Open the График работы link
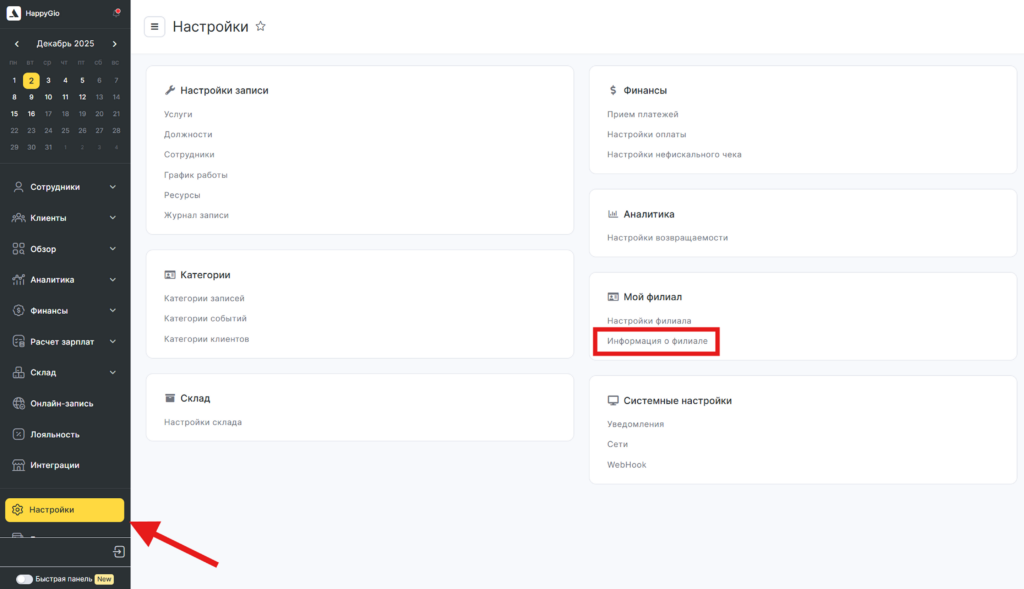Screen dimensions: 1024x589 click(x=195, y=175)
